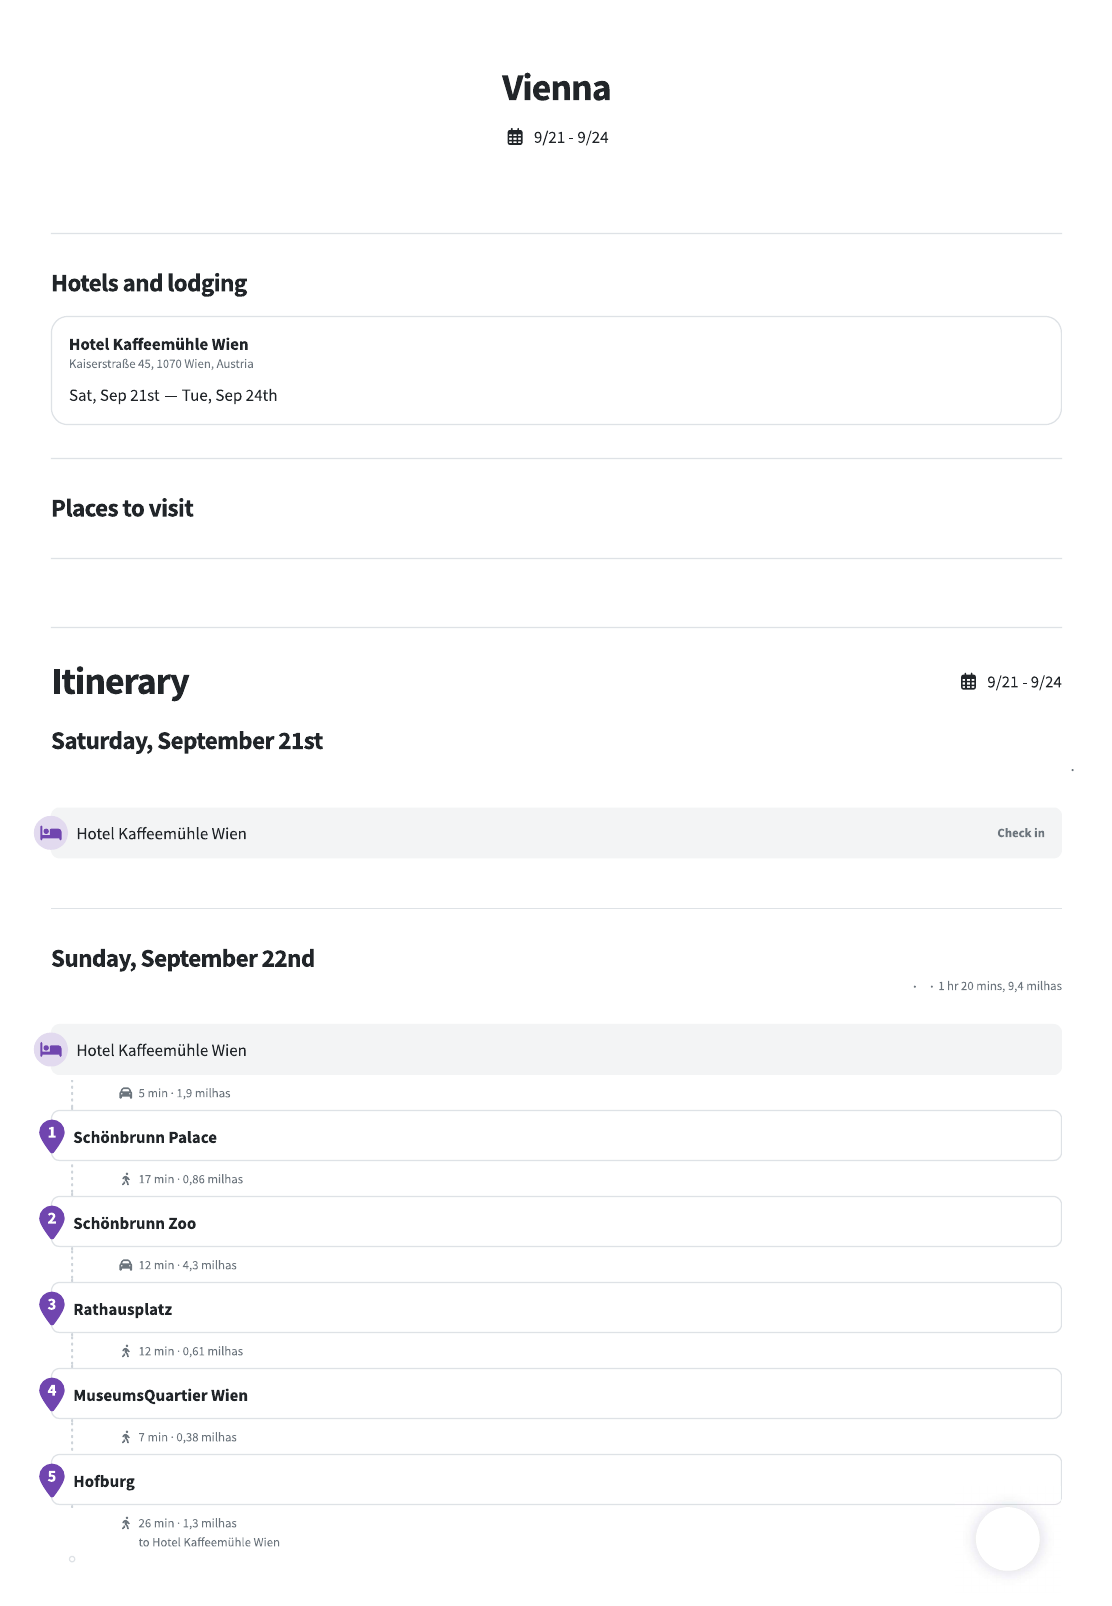
Task: Click the calendar icon under Vienna title
Action: pyautogui.click(x=515, y=137)
